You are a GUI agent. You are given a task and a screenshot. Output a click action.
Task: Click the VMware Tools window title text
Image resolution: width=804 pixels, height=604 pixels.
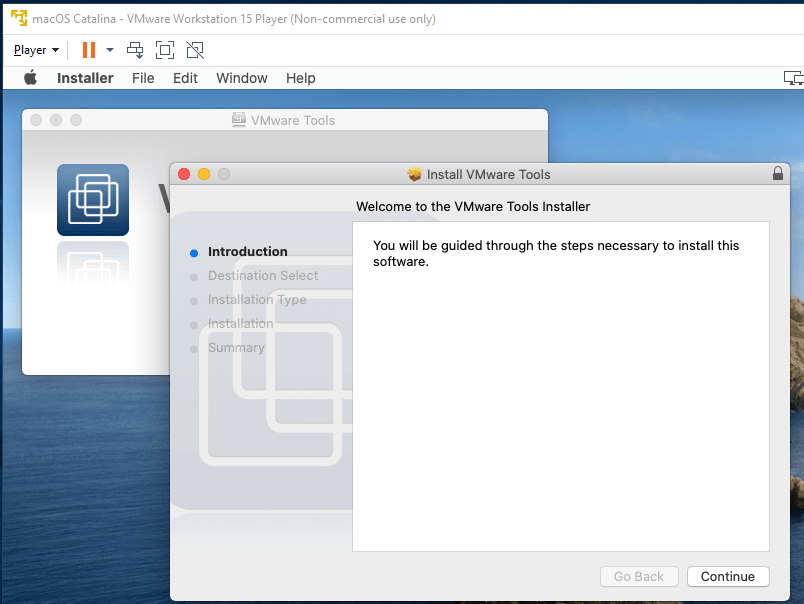pyautogui.click(x=293, y=120)
